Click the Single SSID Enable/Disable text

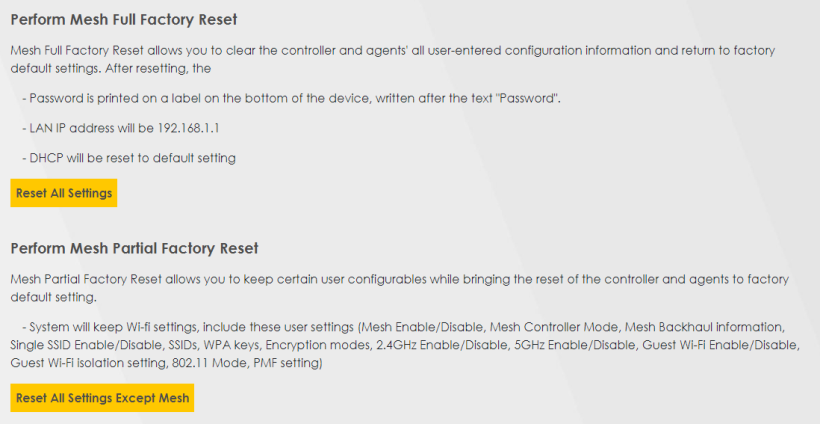coord(72,346)
